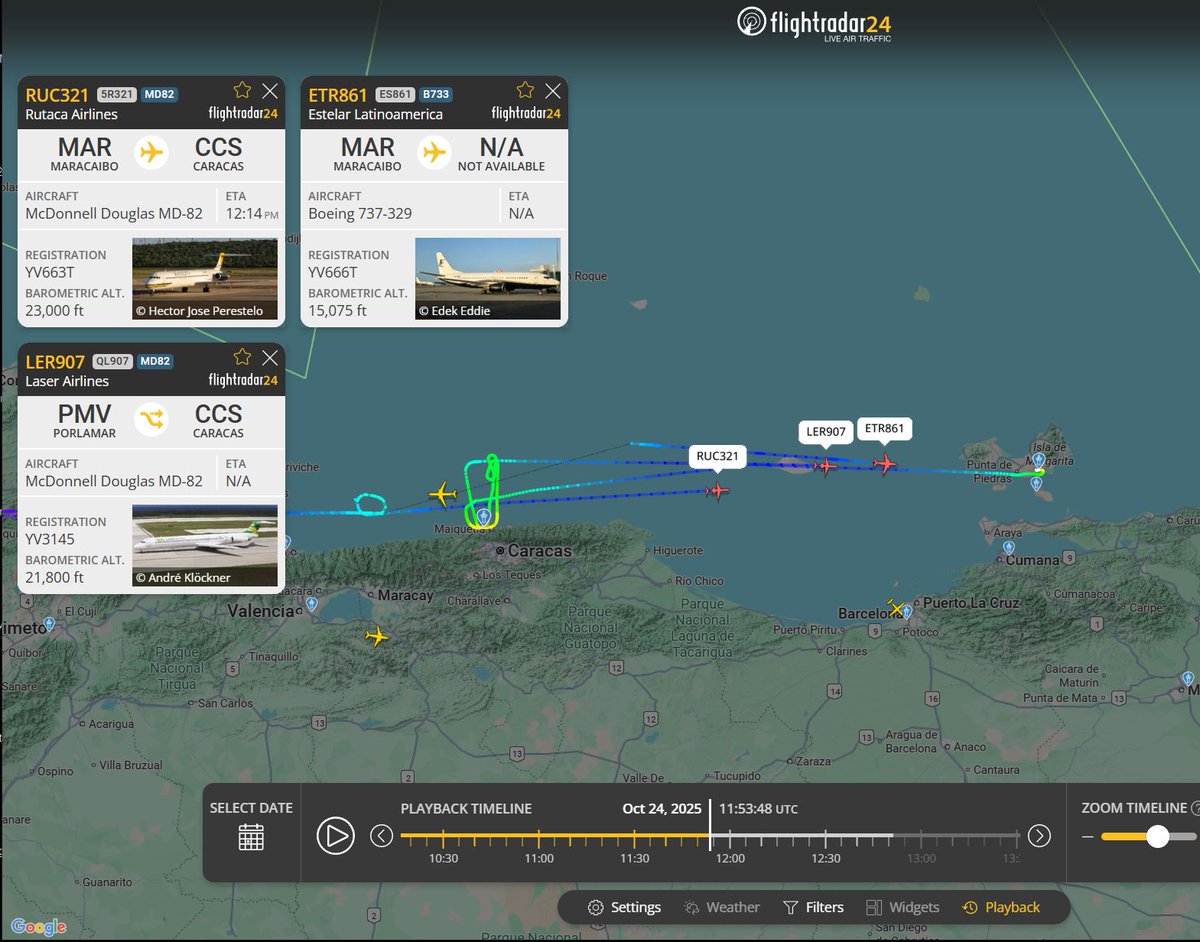Click Maiquetia airport pin marker

tap(485, 516)
